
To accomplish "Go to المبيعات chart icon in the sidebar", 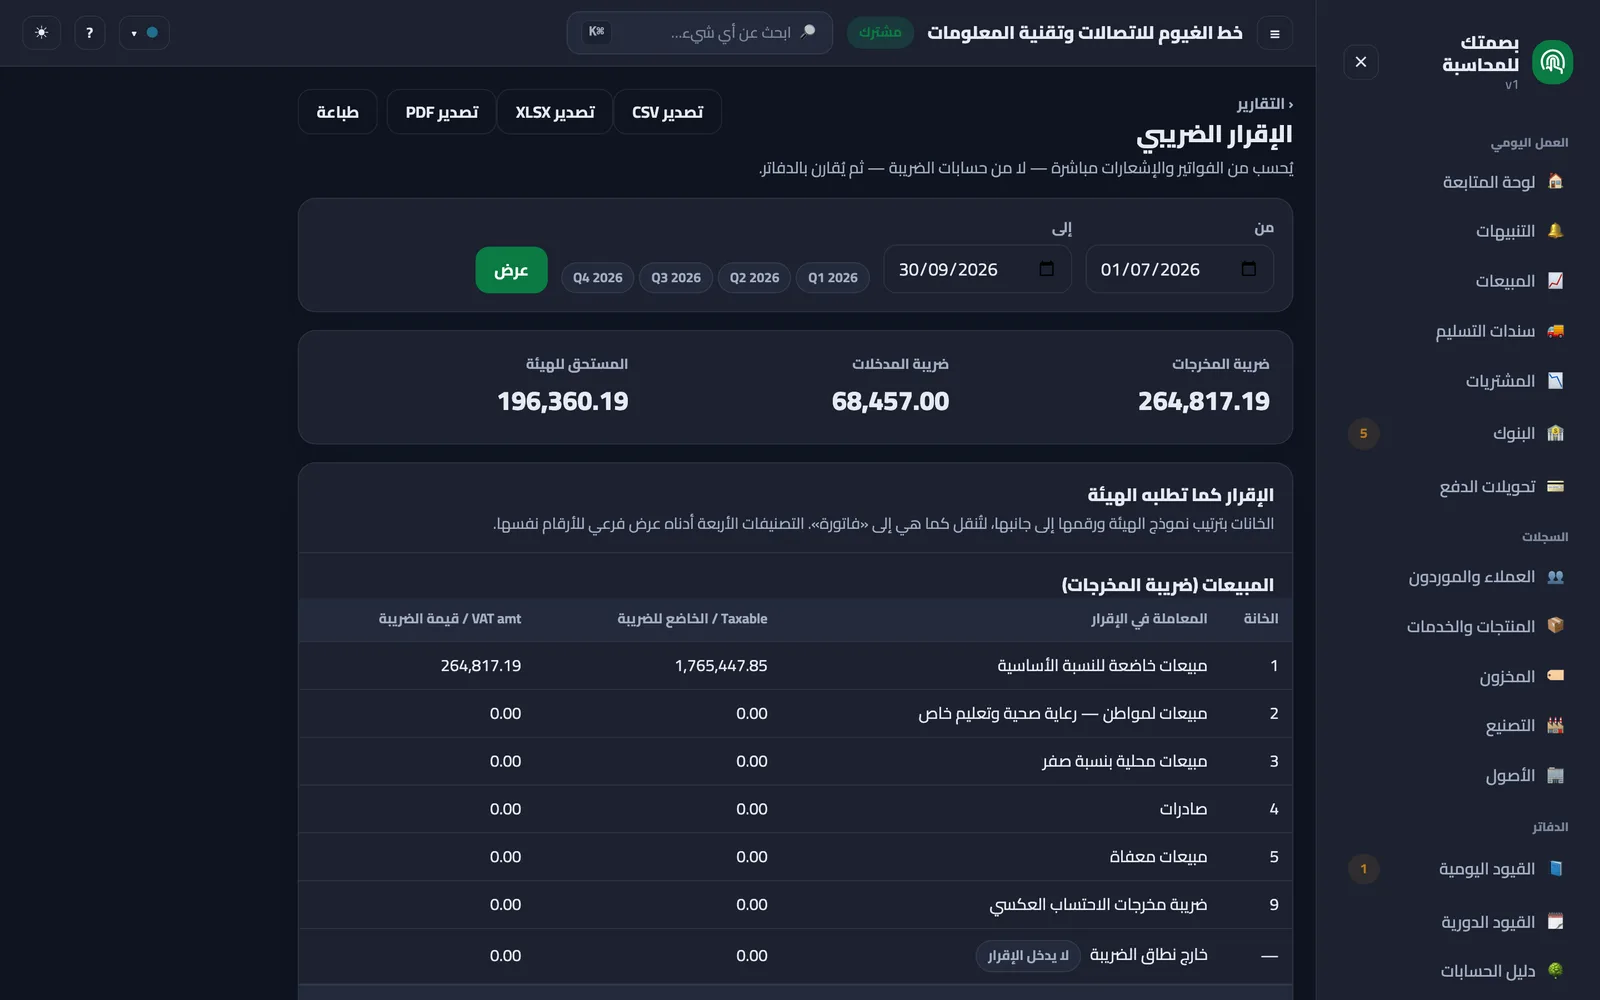I will pos(1555,281).
